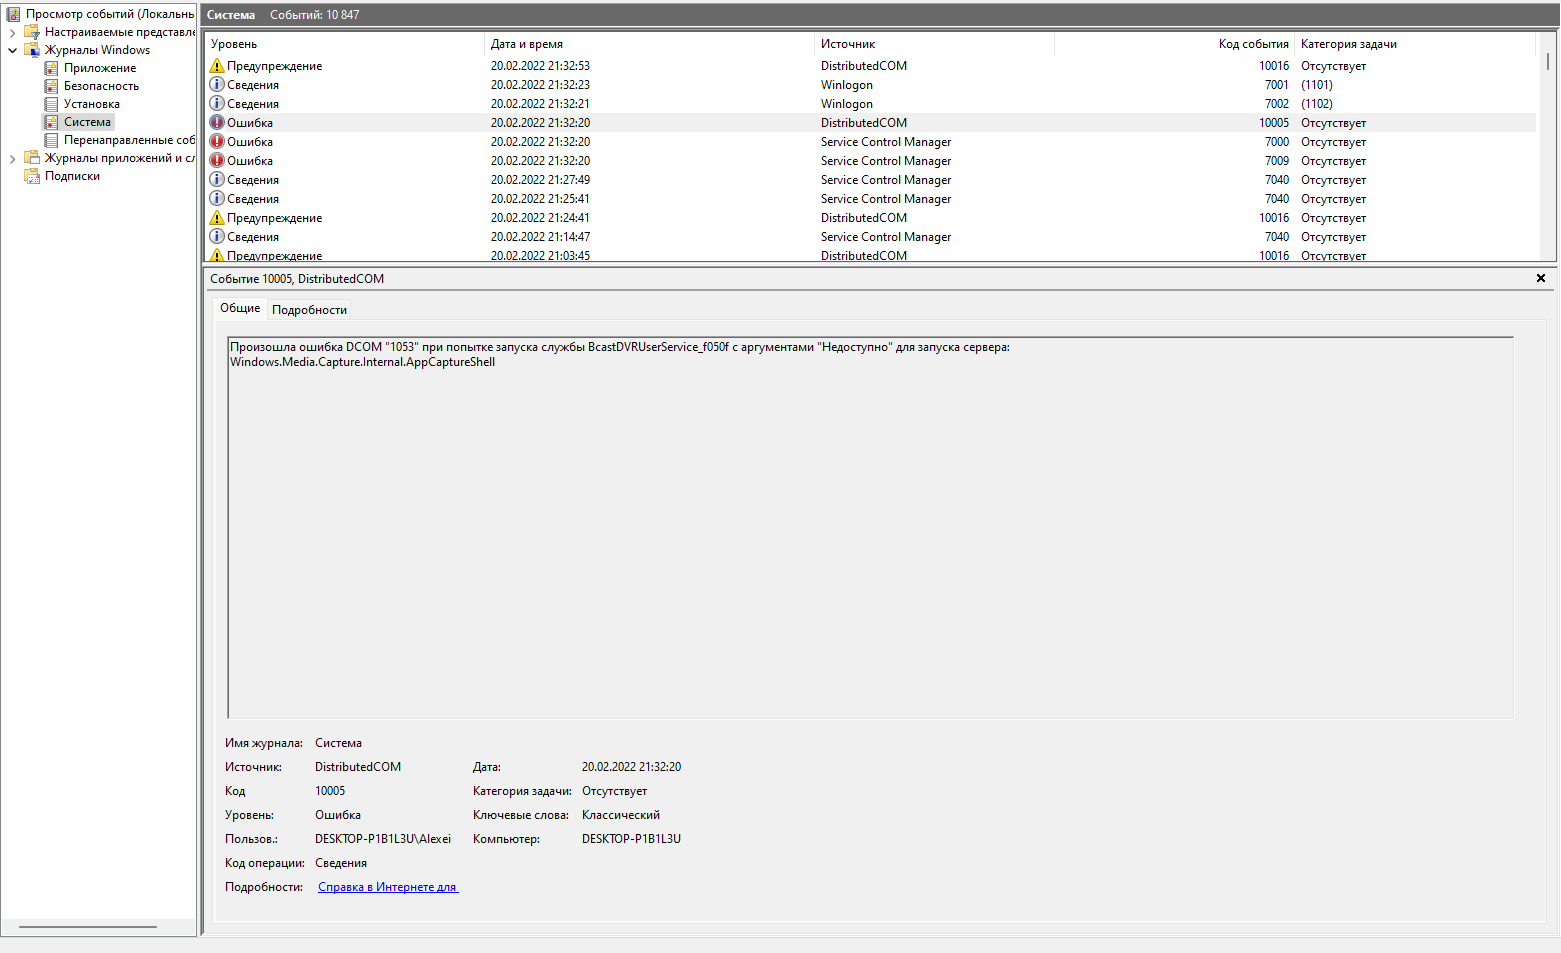This screenshot has height=953, width=1561.
Task: Switch to the Подробности tab
Action: coord(310,310)
